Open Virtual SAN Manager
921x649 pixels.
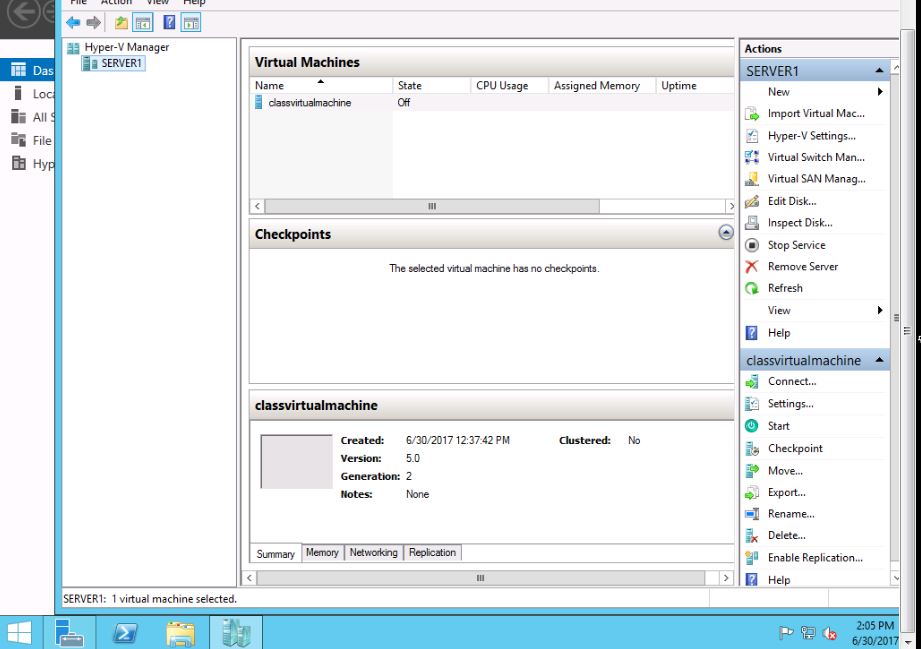816,179
